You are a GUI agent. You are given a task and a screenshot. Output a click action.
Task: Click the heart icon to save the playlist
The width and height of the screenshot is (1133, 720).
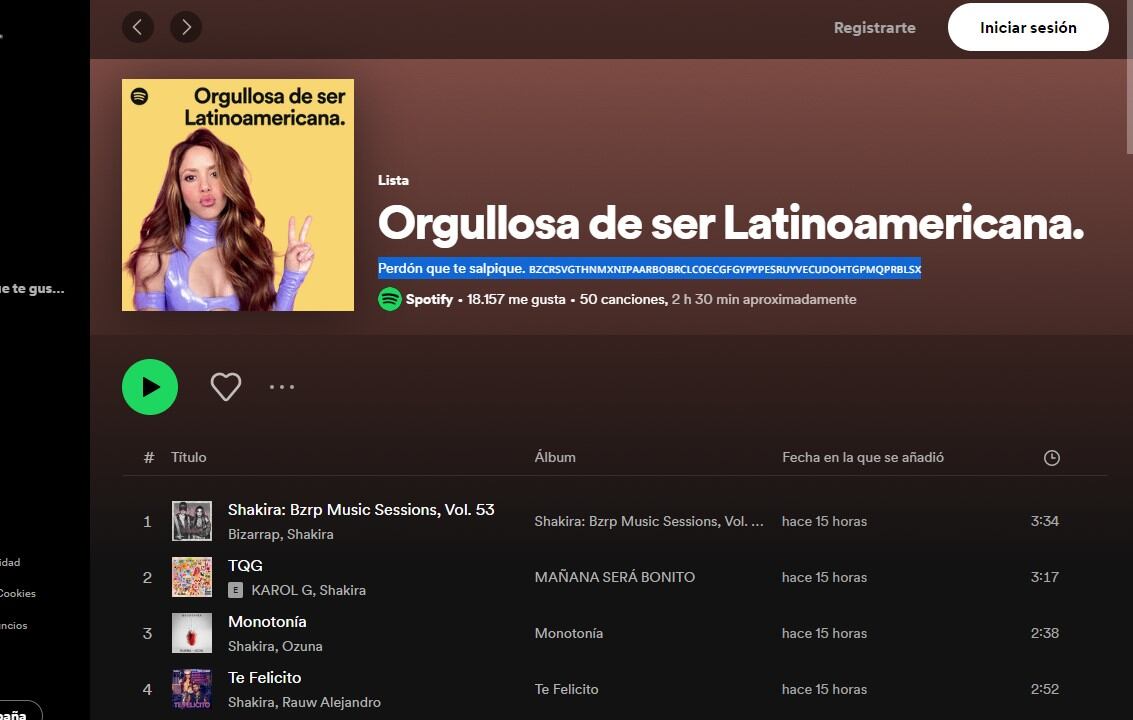pyautogui.click(x=225, y=387)
